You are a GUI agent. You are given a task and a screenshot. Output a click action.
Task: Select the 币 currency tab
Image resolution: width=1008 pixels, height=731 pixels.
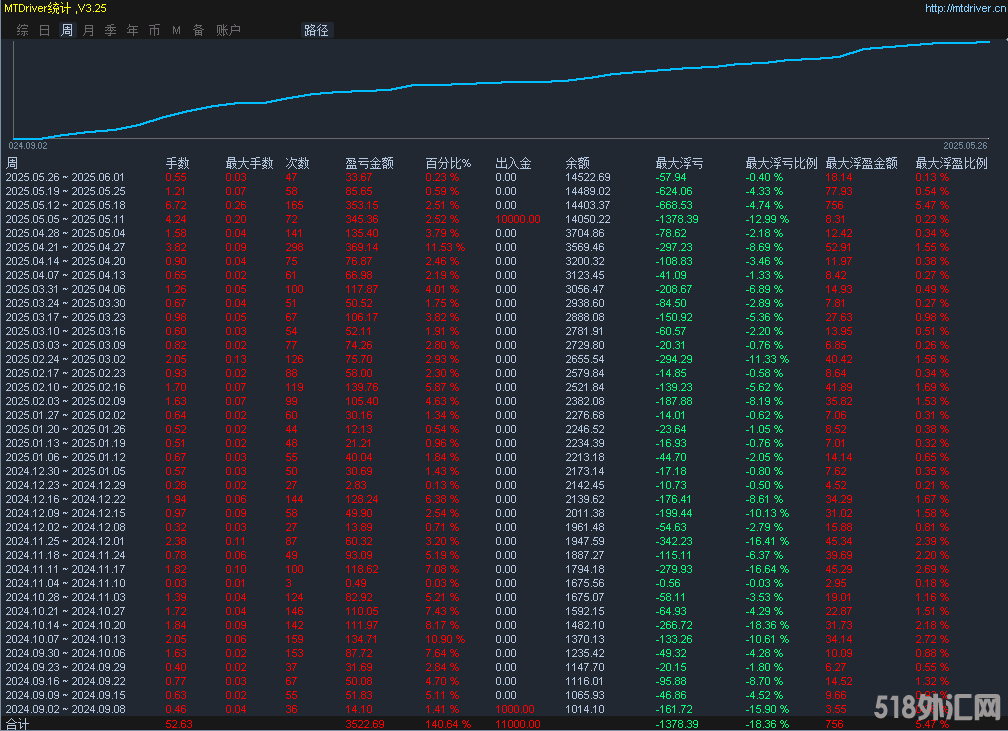(x=154, y=30)
